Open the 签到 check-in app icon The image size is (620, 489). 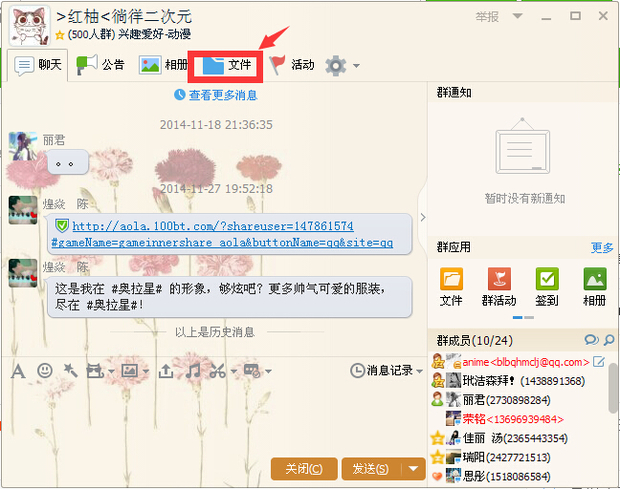click(x=547, y=287)
